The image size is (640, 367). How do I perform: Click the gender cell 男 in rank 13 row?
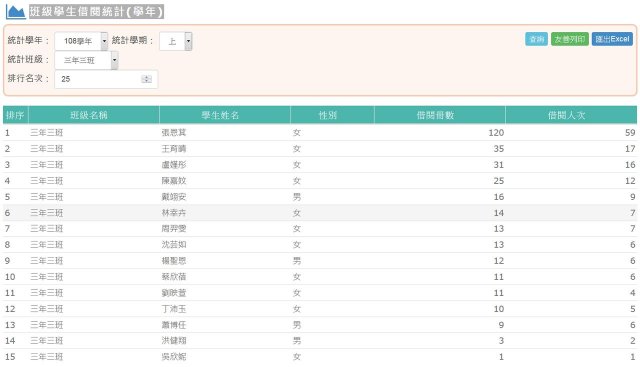pos(297,325)
